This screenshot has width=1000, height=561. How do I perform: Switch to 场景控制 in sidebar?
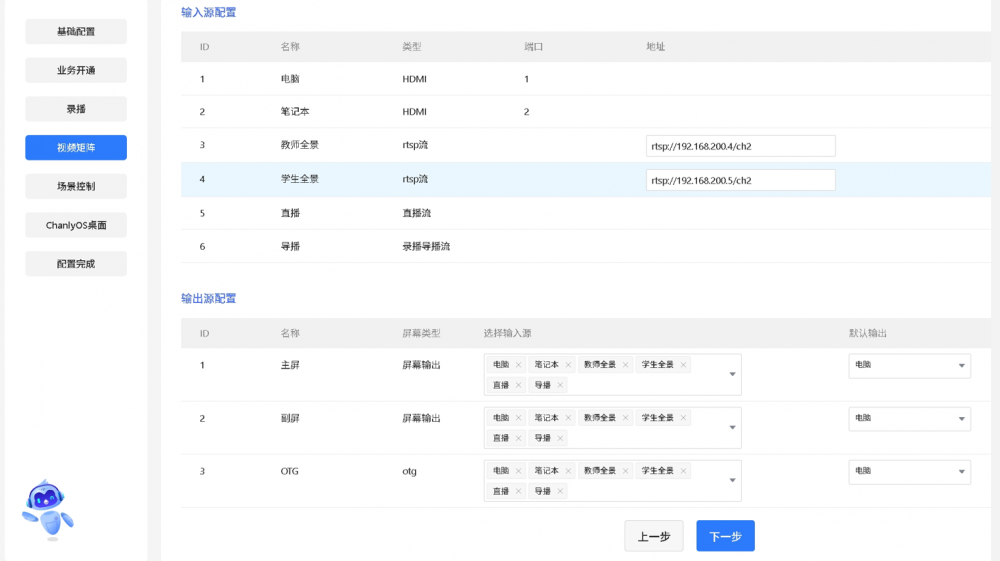[76, 186]
